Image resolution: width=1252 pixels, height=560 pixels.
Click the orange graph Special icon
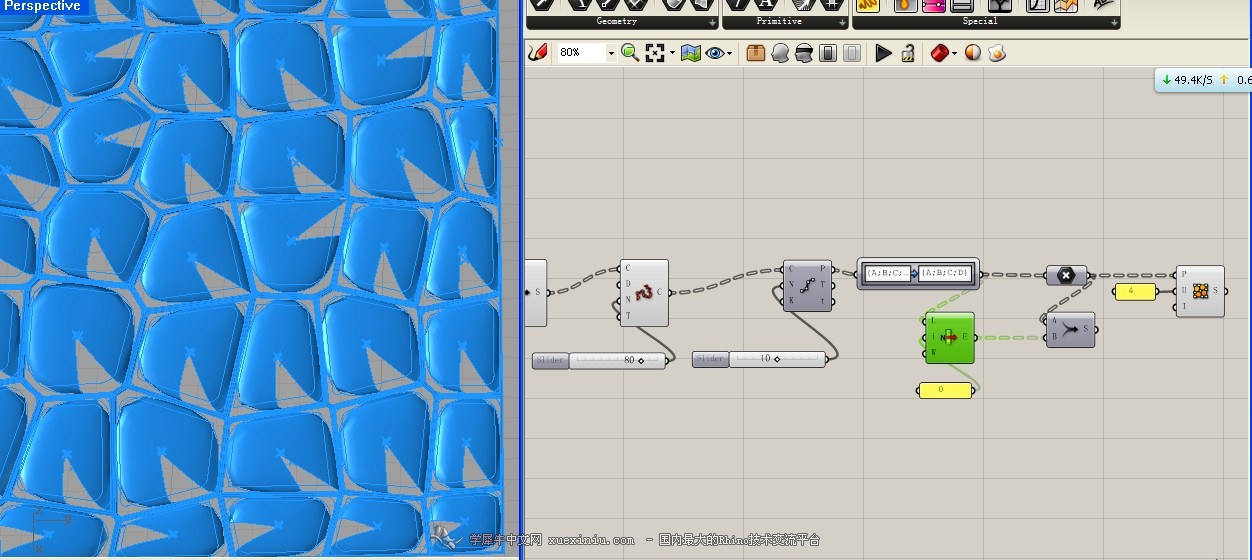tap(1066, 5)
